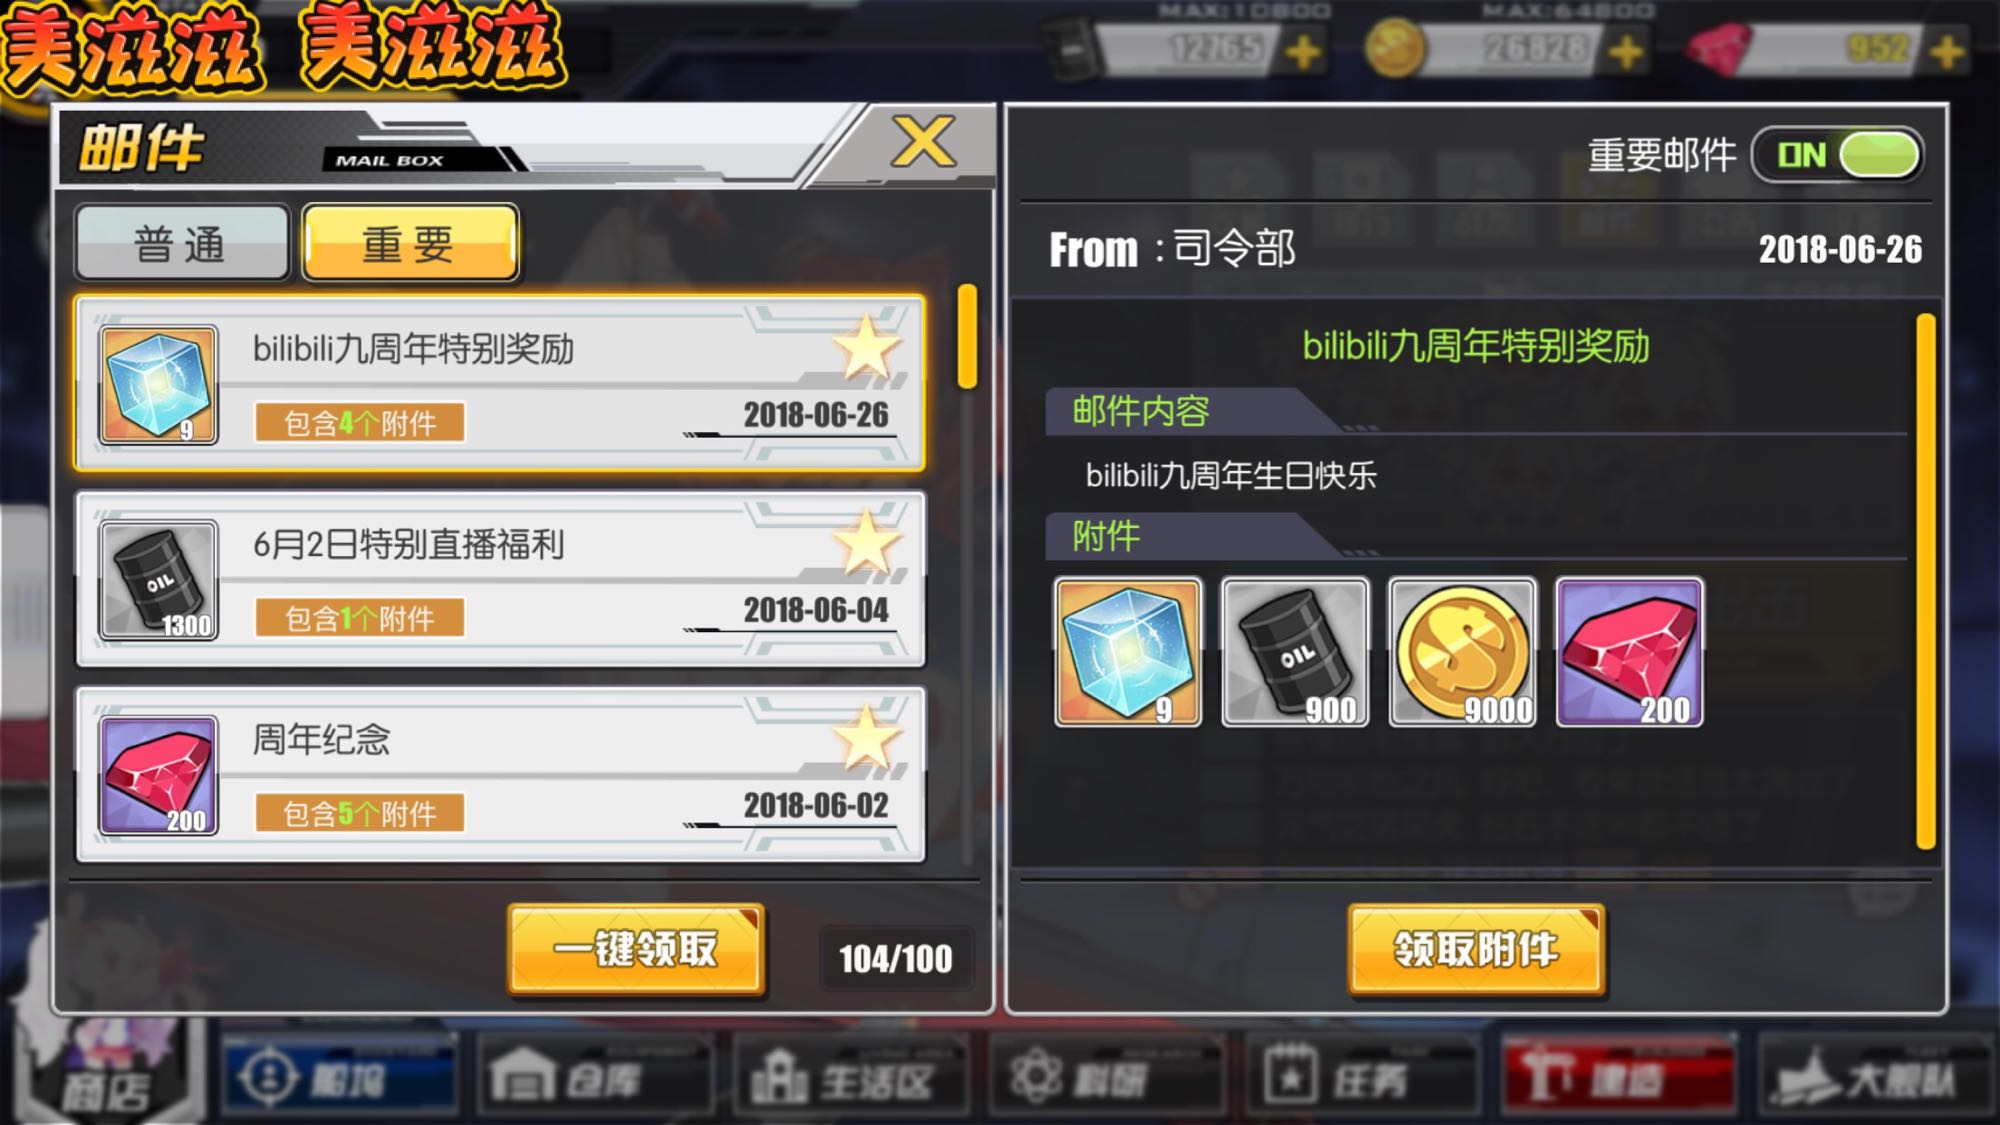The image size is (2000, 1125).
Task: Open the 6月2日特别直播福利 mail
Action: (x=500, y=579)
